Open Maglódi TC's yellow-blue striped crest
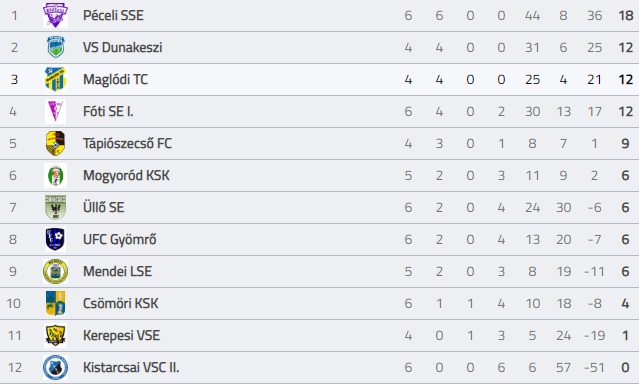The image size is (639, 384). 55,79
